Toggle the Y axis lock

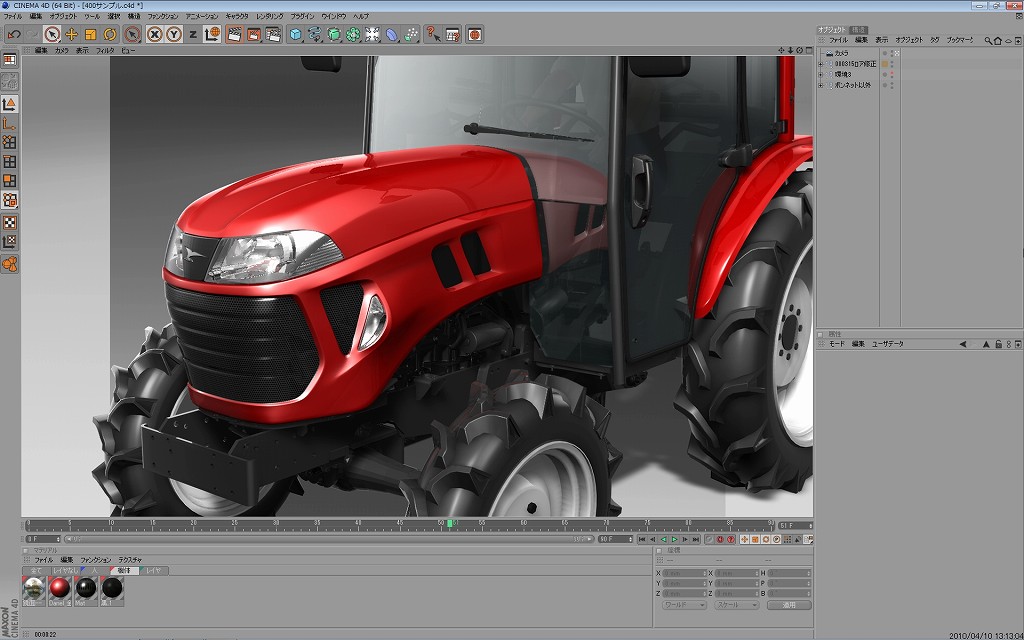pos(173,34)
